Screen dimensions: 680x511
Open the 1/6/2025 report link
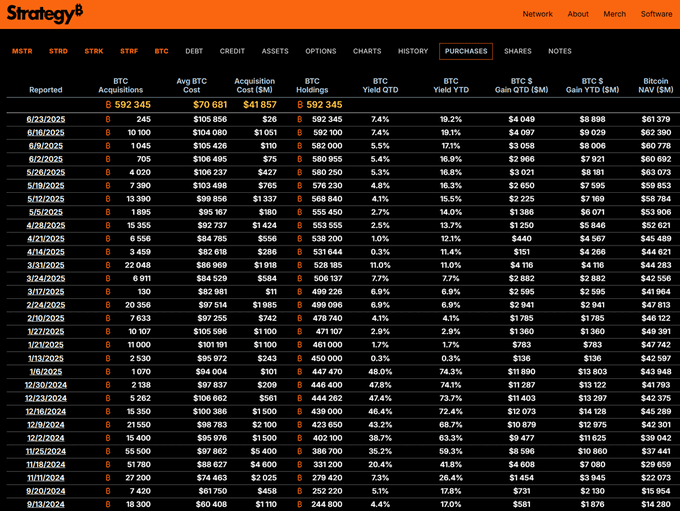[46, 372]
